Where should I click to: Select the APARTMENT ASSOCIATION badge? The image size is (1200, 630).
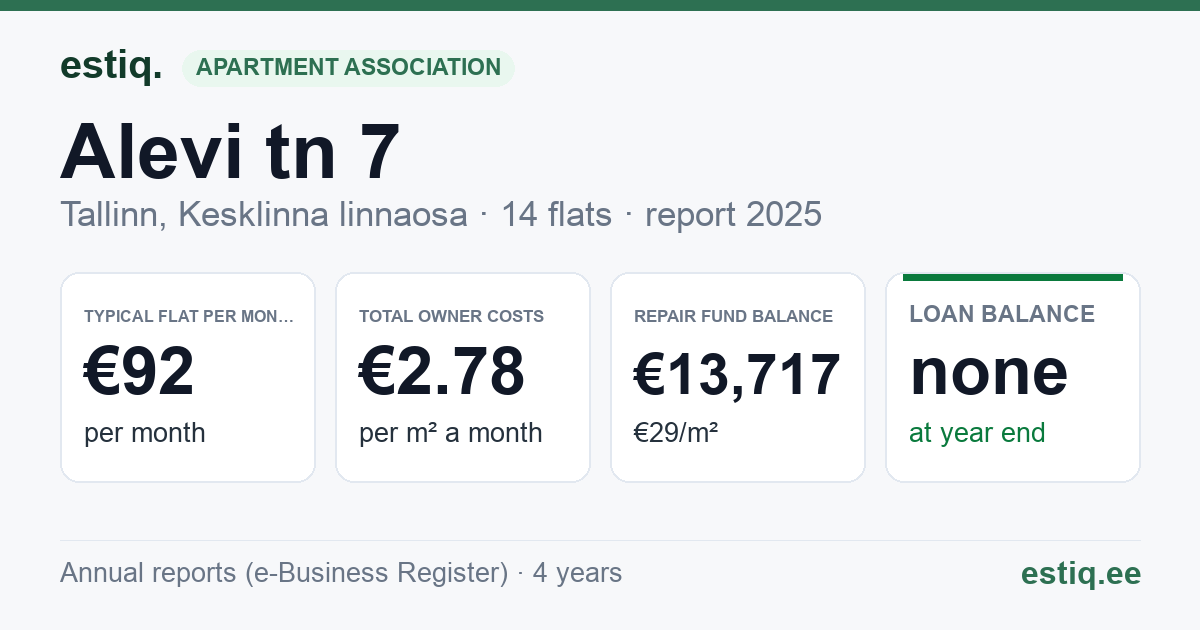(x=348, y=68)
